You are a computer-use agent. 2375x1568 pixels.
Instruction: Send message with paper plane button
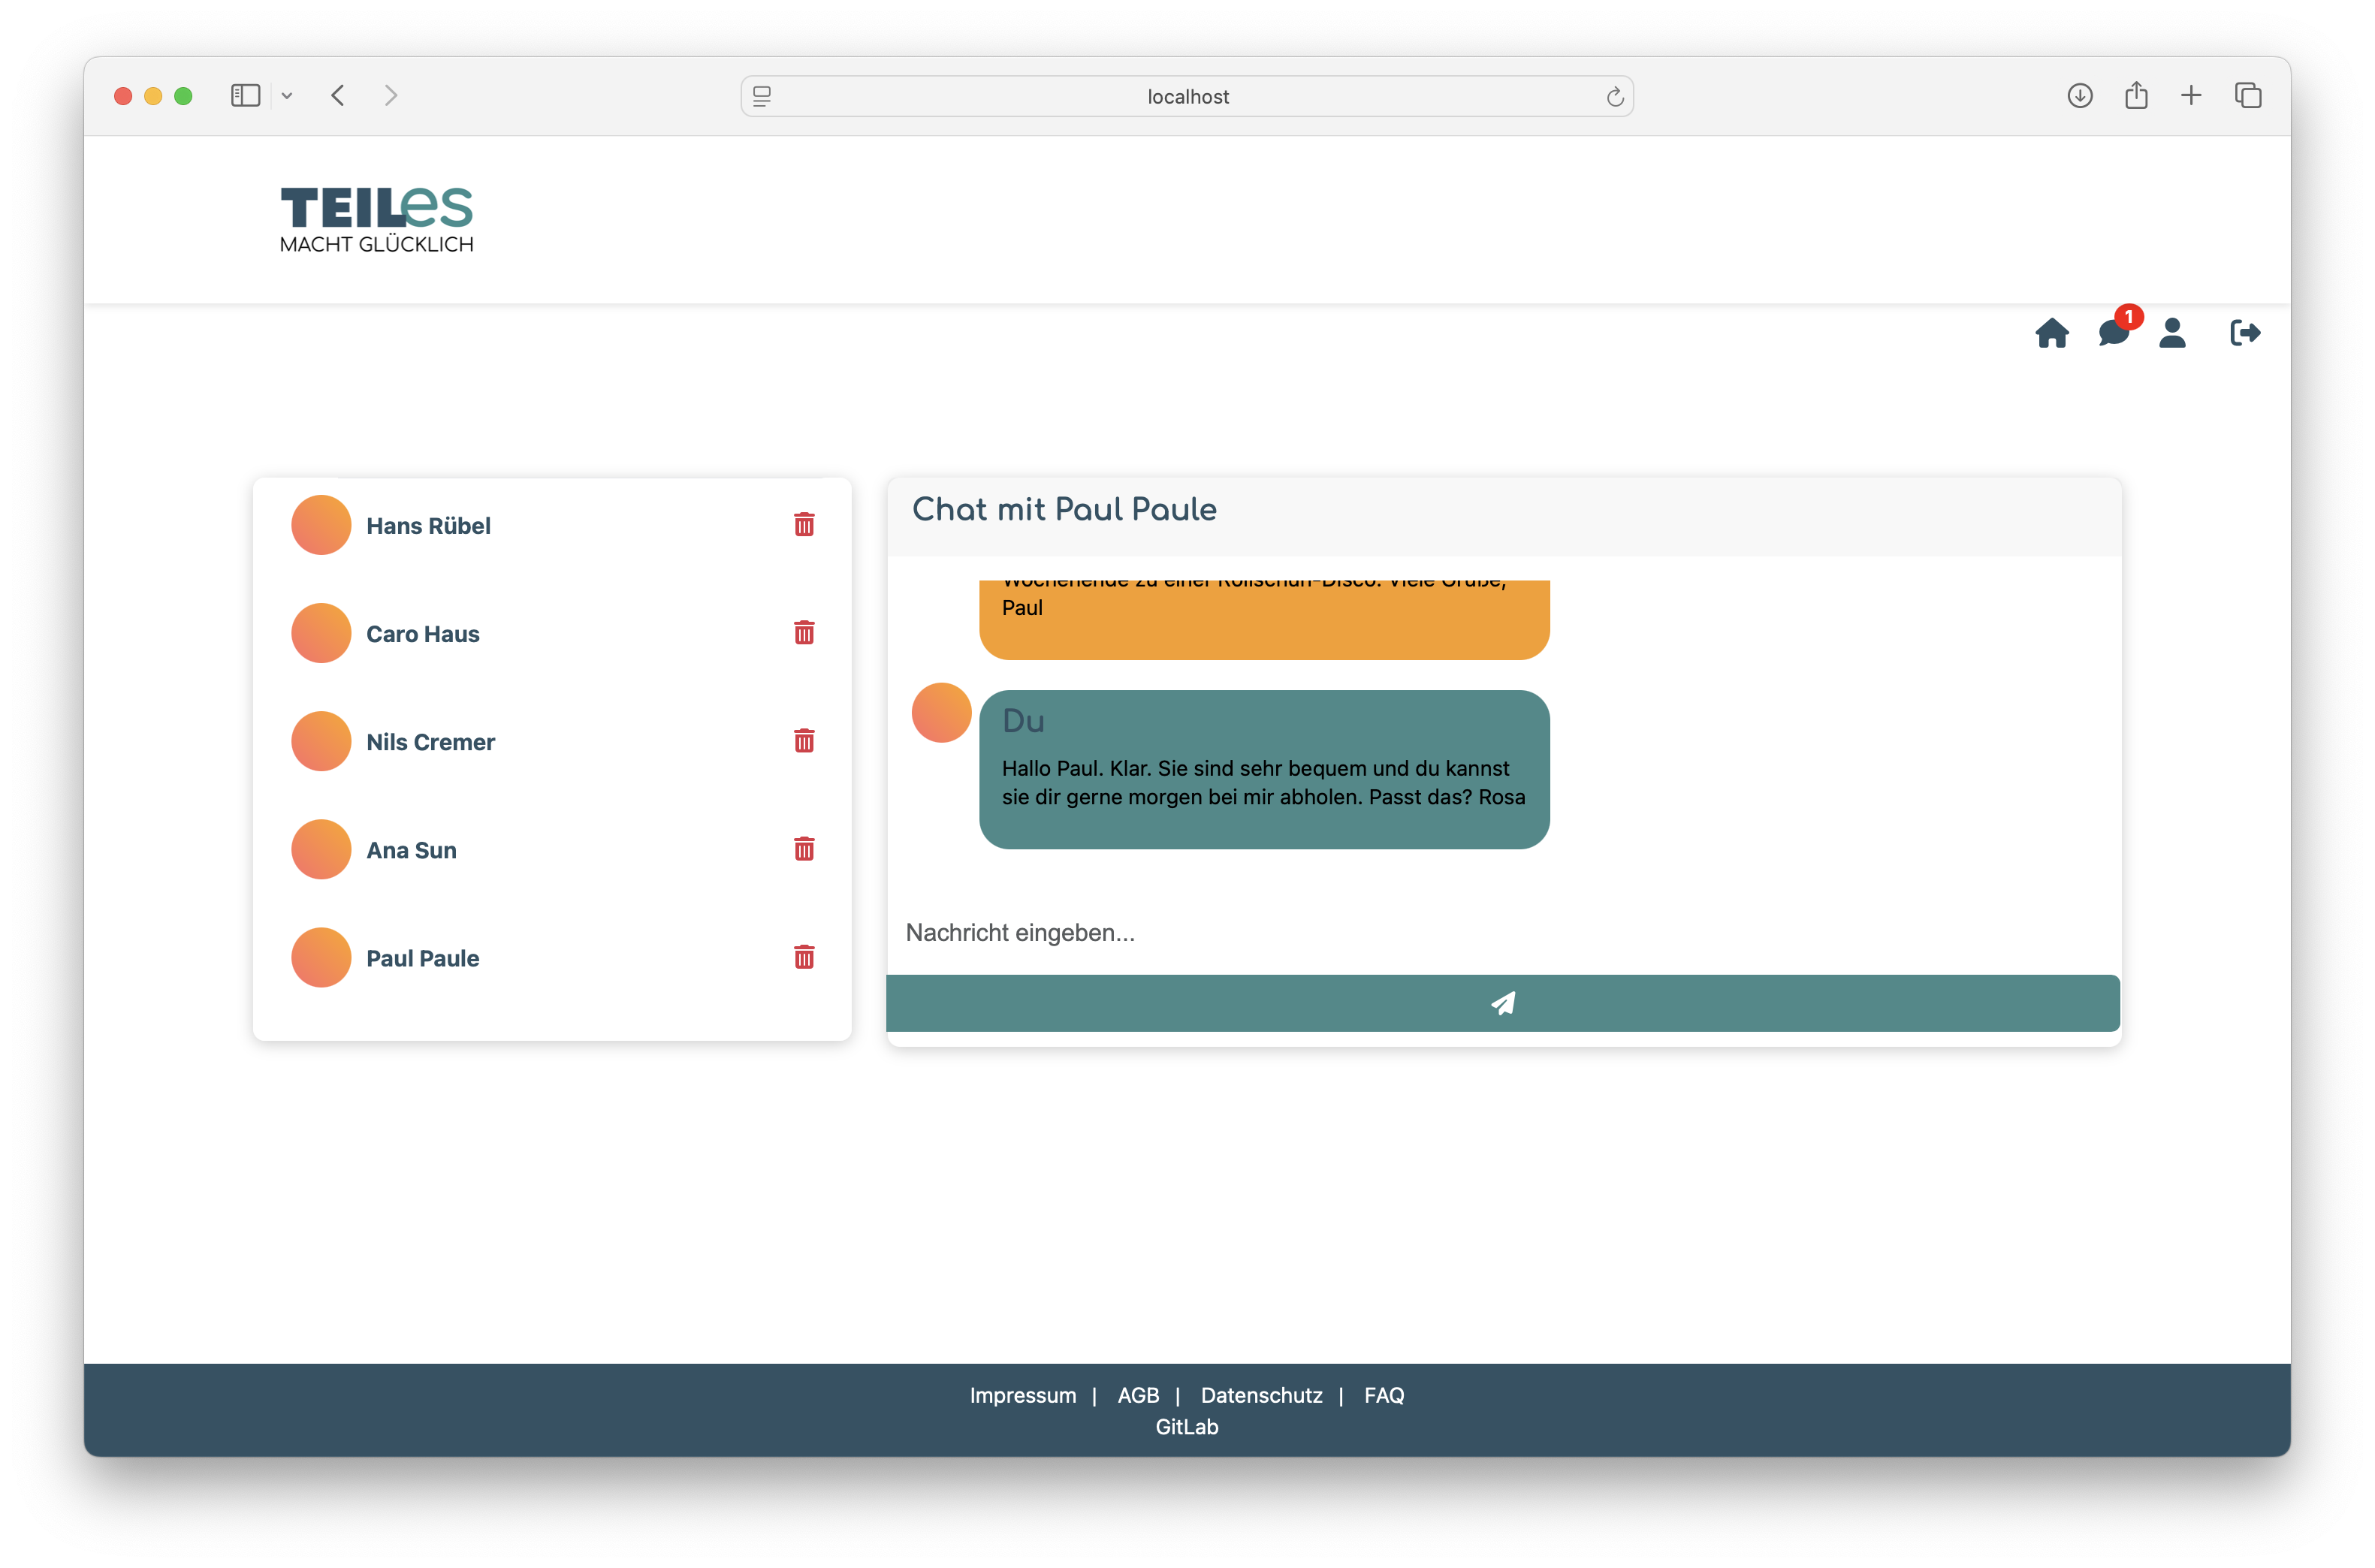click(1502, 1003)
